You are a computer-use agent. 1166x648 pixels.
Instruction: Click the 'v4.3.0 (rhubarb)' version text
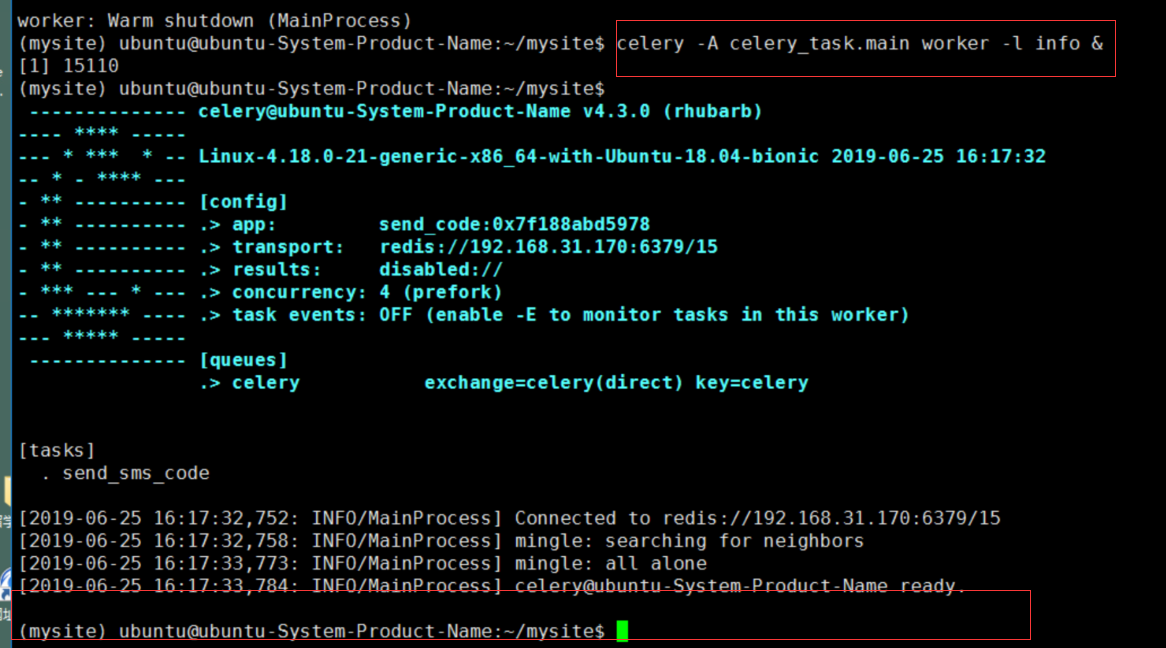point(672,112)
